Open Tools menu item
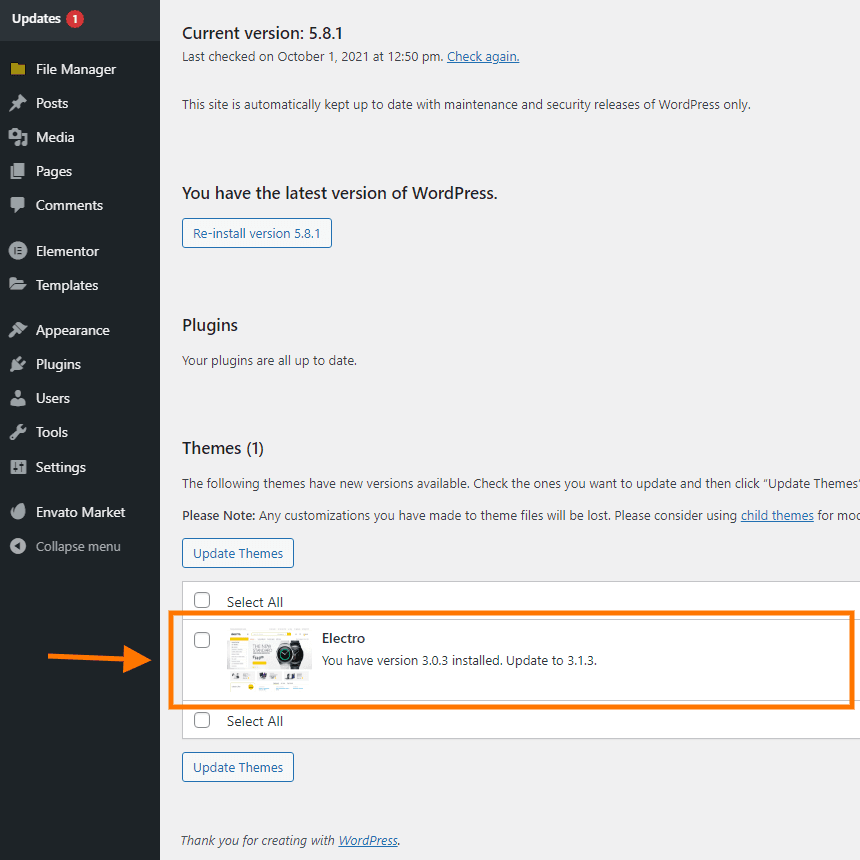 click(52, 432)
